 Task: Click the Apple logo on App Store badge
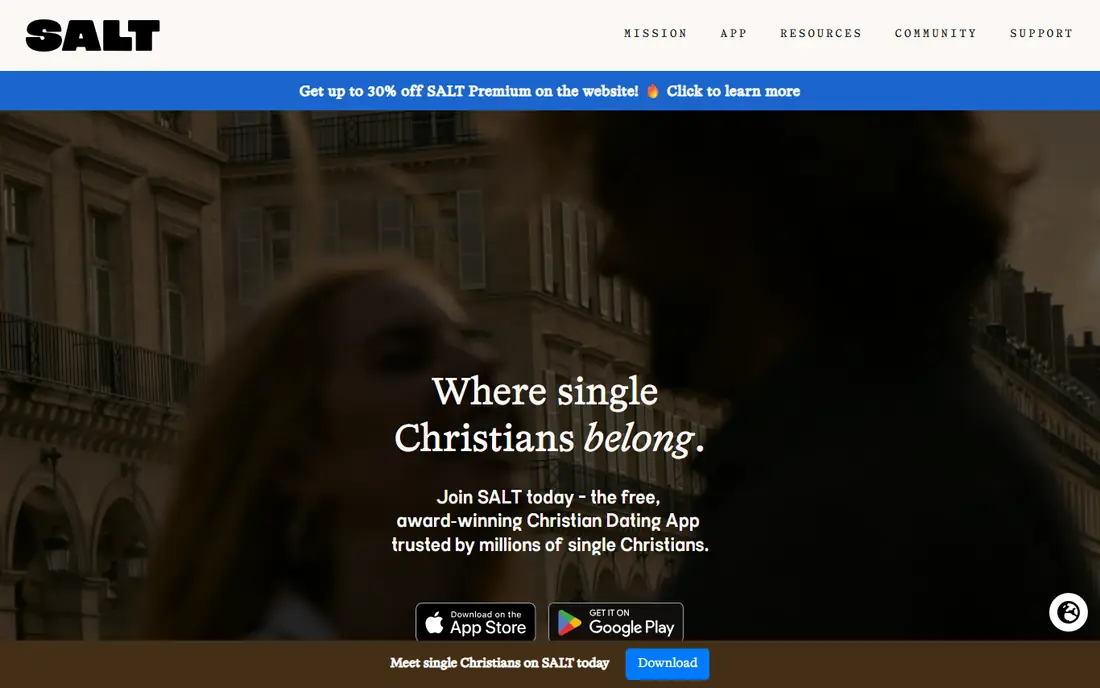click(x=434, y=623)
